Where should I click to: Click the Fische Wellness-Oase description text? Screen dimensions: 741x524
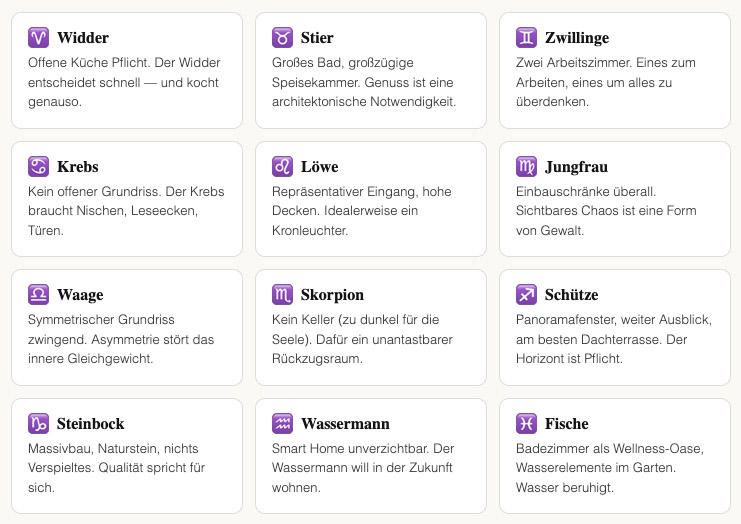(609, 467)
